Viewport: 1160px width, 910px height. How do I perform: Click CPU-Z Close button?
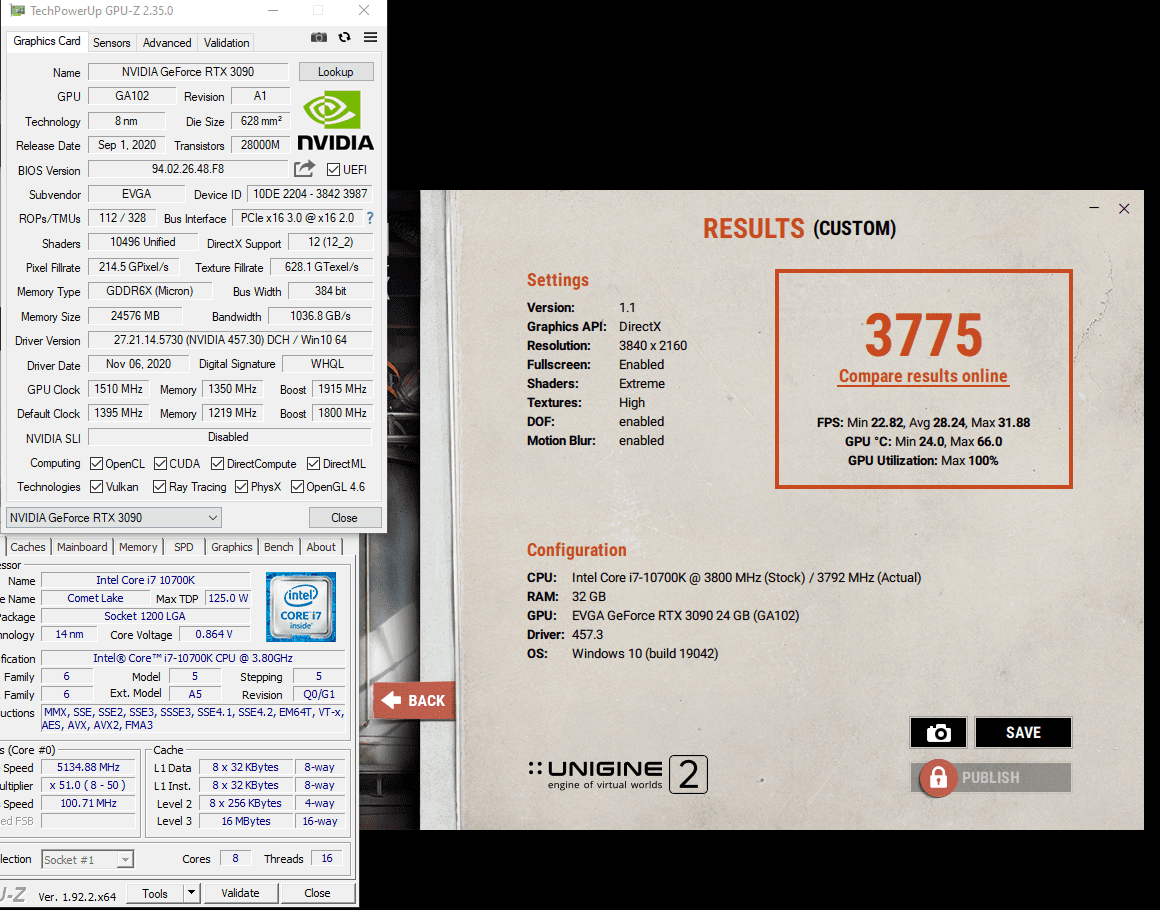(317, 893)
